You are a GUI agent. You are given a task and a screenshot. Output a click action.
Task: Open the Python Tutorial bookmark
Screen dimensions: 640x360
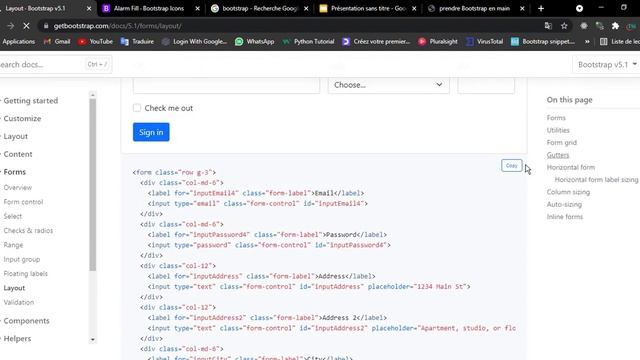click(x=309, y=41)
